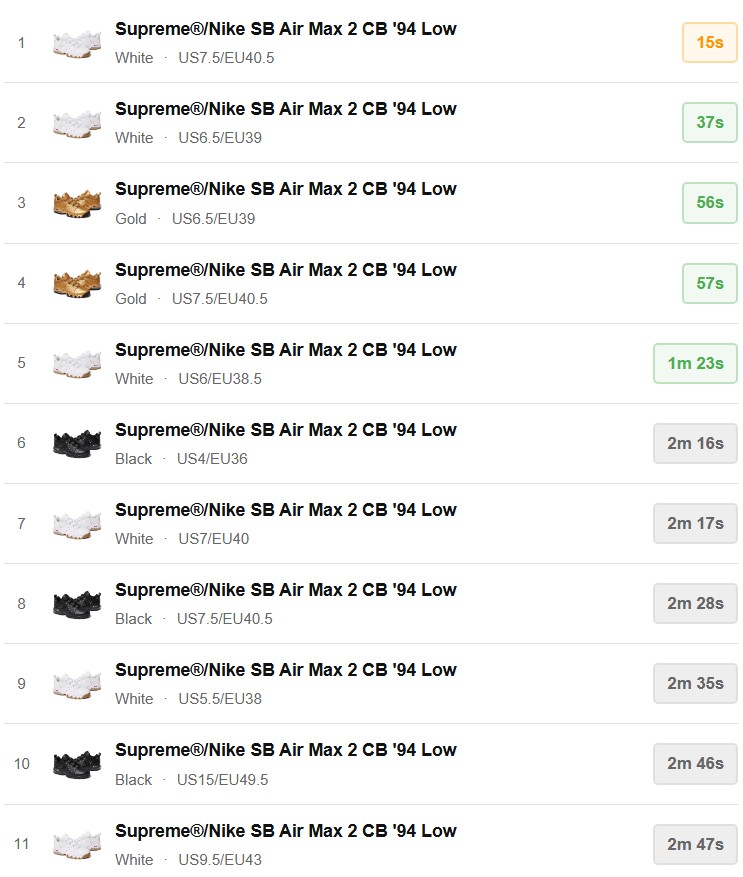Click the gray 2m 16s badge
Screen dimensions: 743x877
coord(695,443)
